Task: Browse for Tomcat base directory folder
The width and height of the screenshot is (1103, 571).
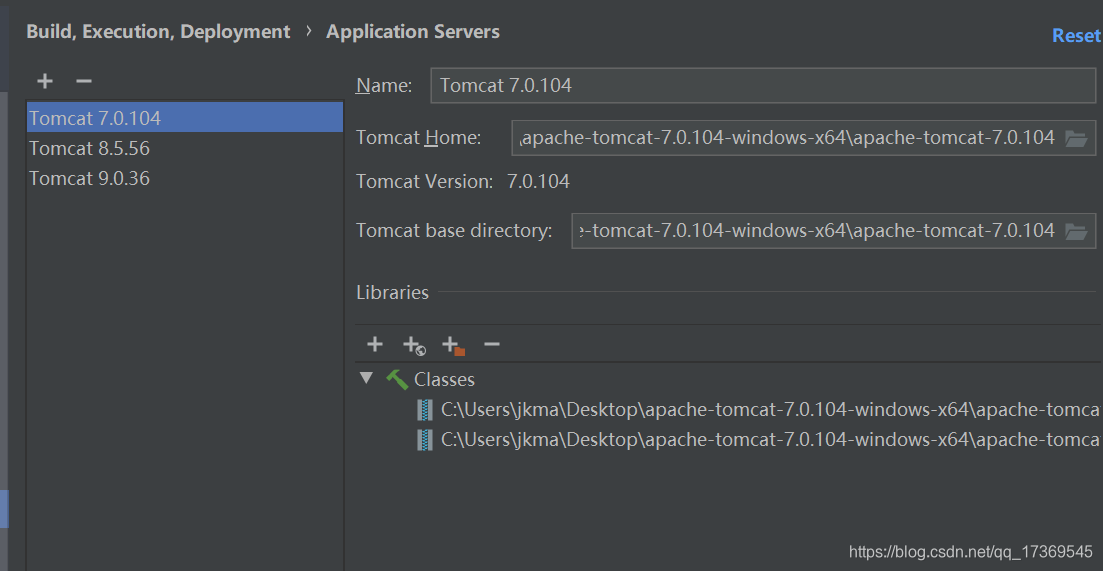Action: (1076, 231)
